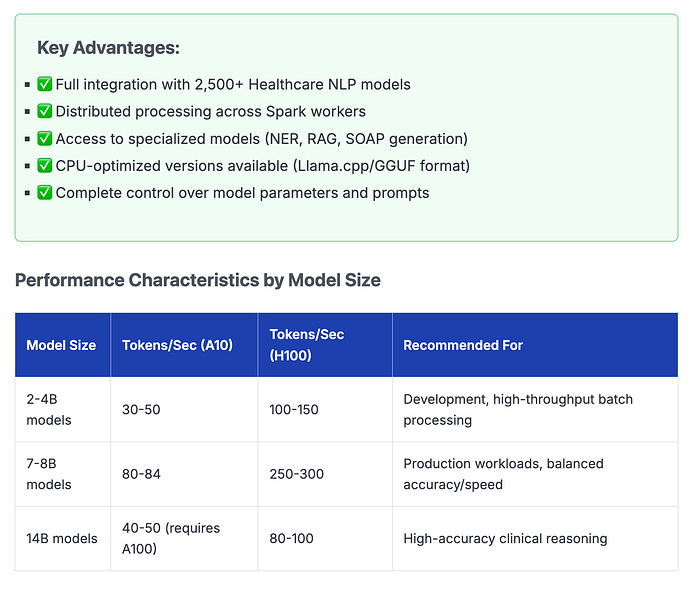Select the Tokens/Sec (A10) column header
This screenshot has height=597, width=700.
(x=177, y=345)
